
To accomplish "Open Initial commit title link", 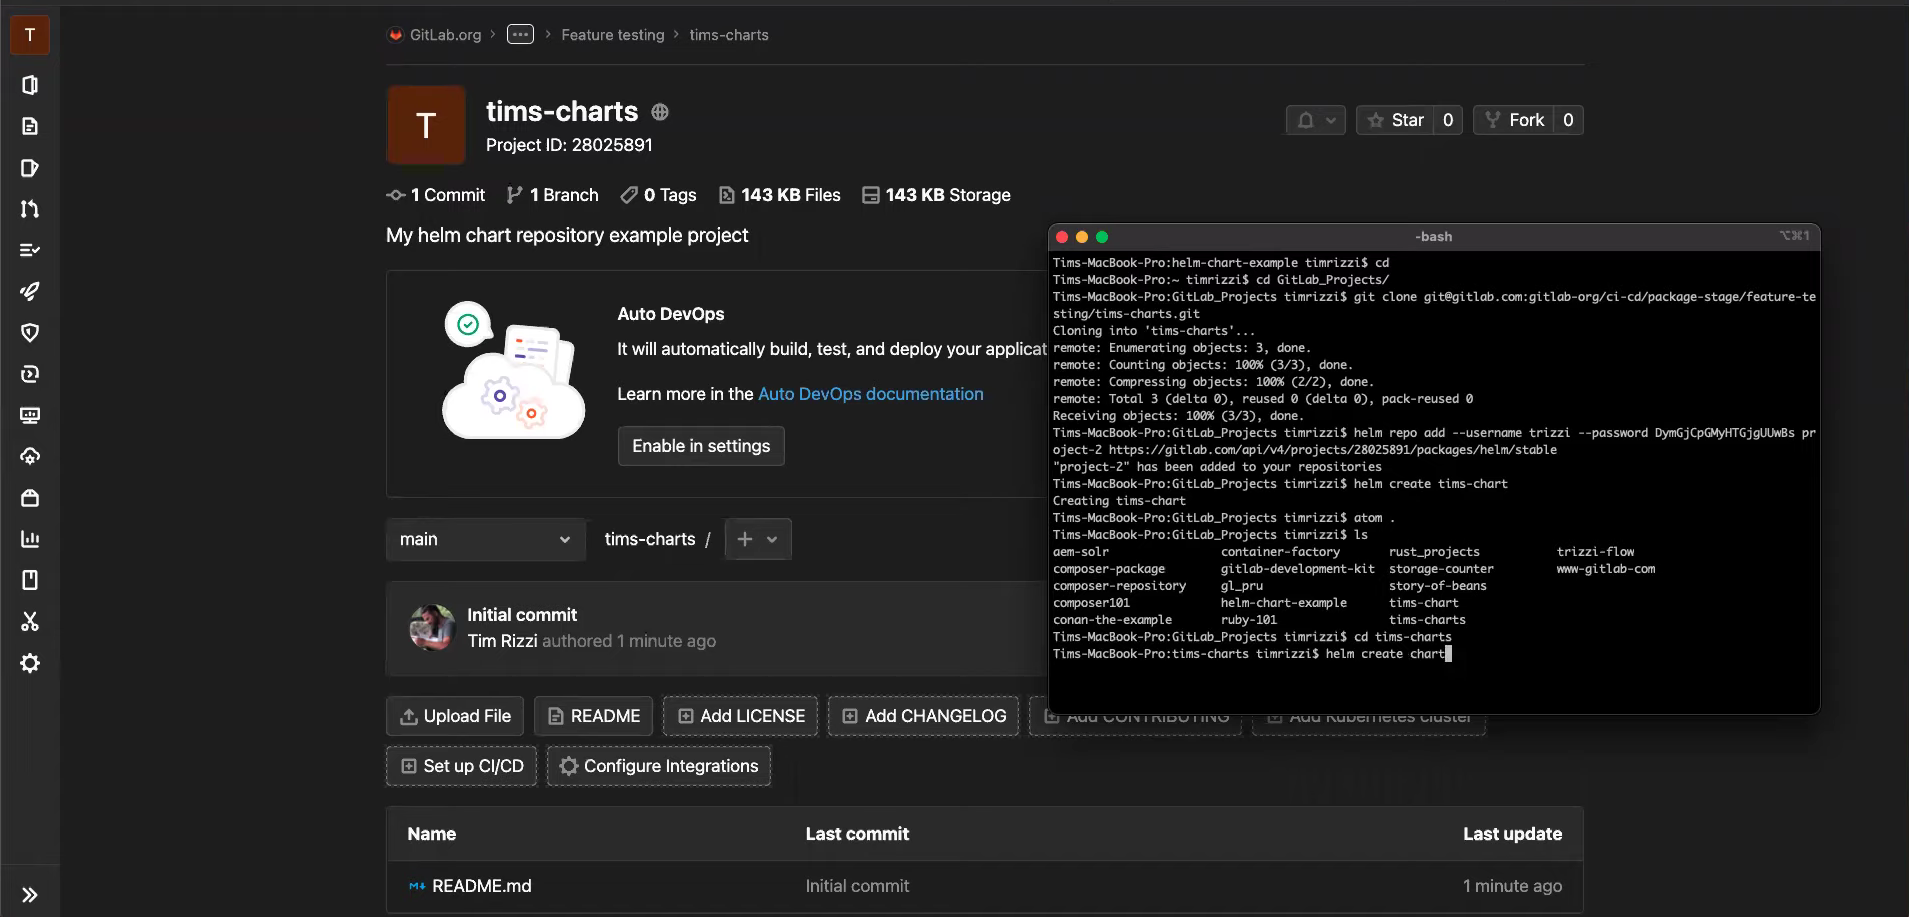I will [522, 615].
